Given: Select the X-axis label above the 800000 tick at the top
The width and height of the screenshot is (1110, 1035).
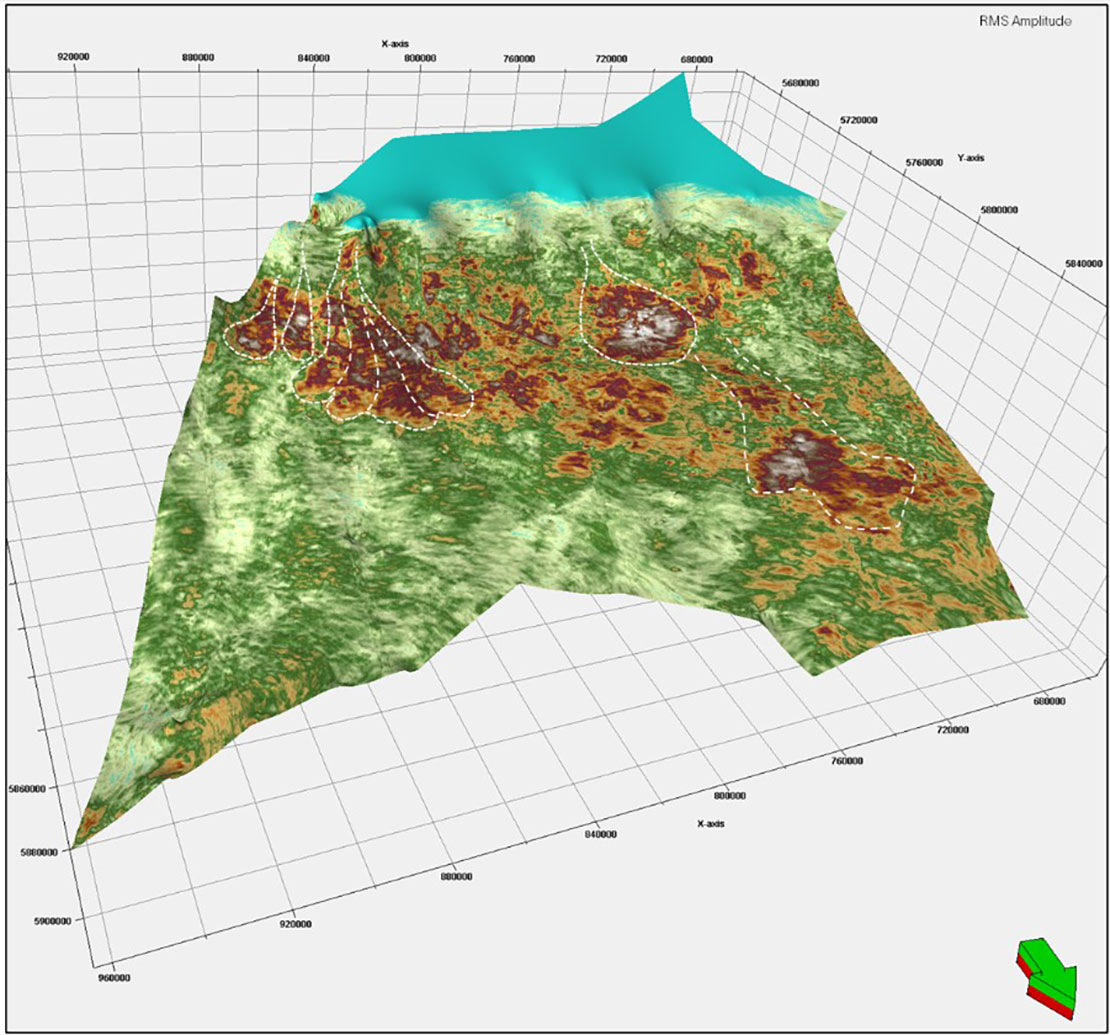Looking at the screenshot, I should (x=395, y=44).
